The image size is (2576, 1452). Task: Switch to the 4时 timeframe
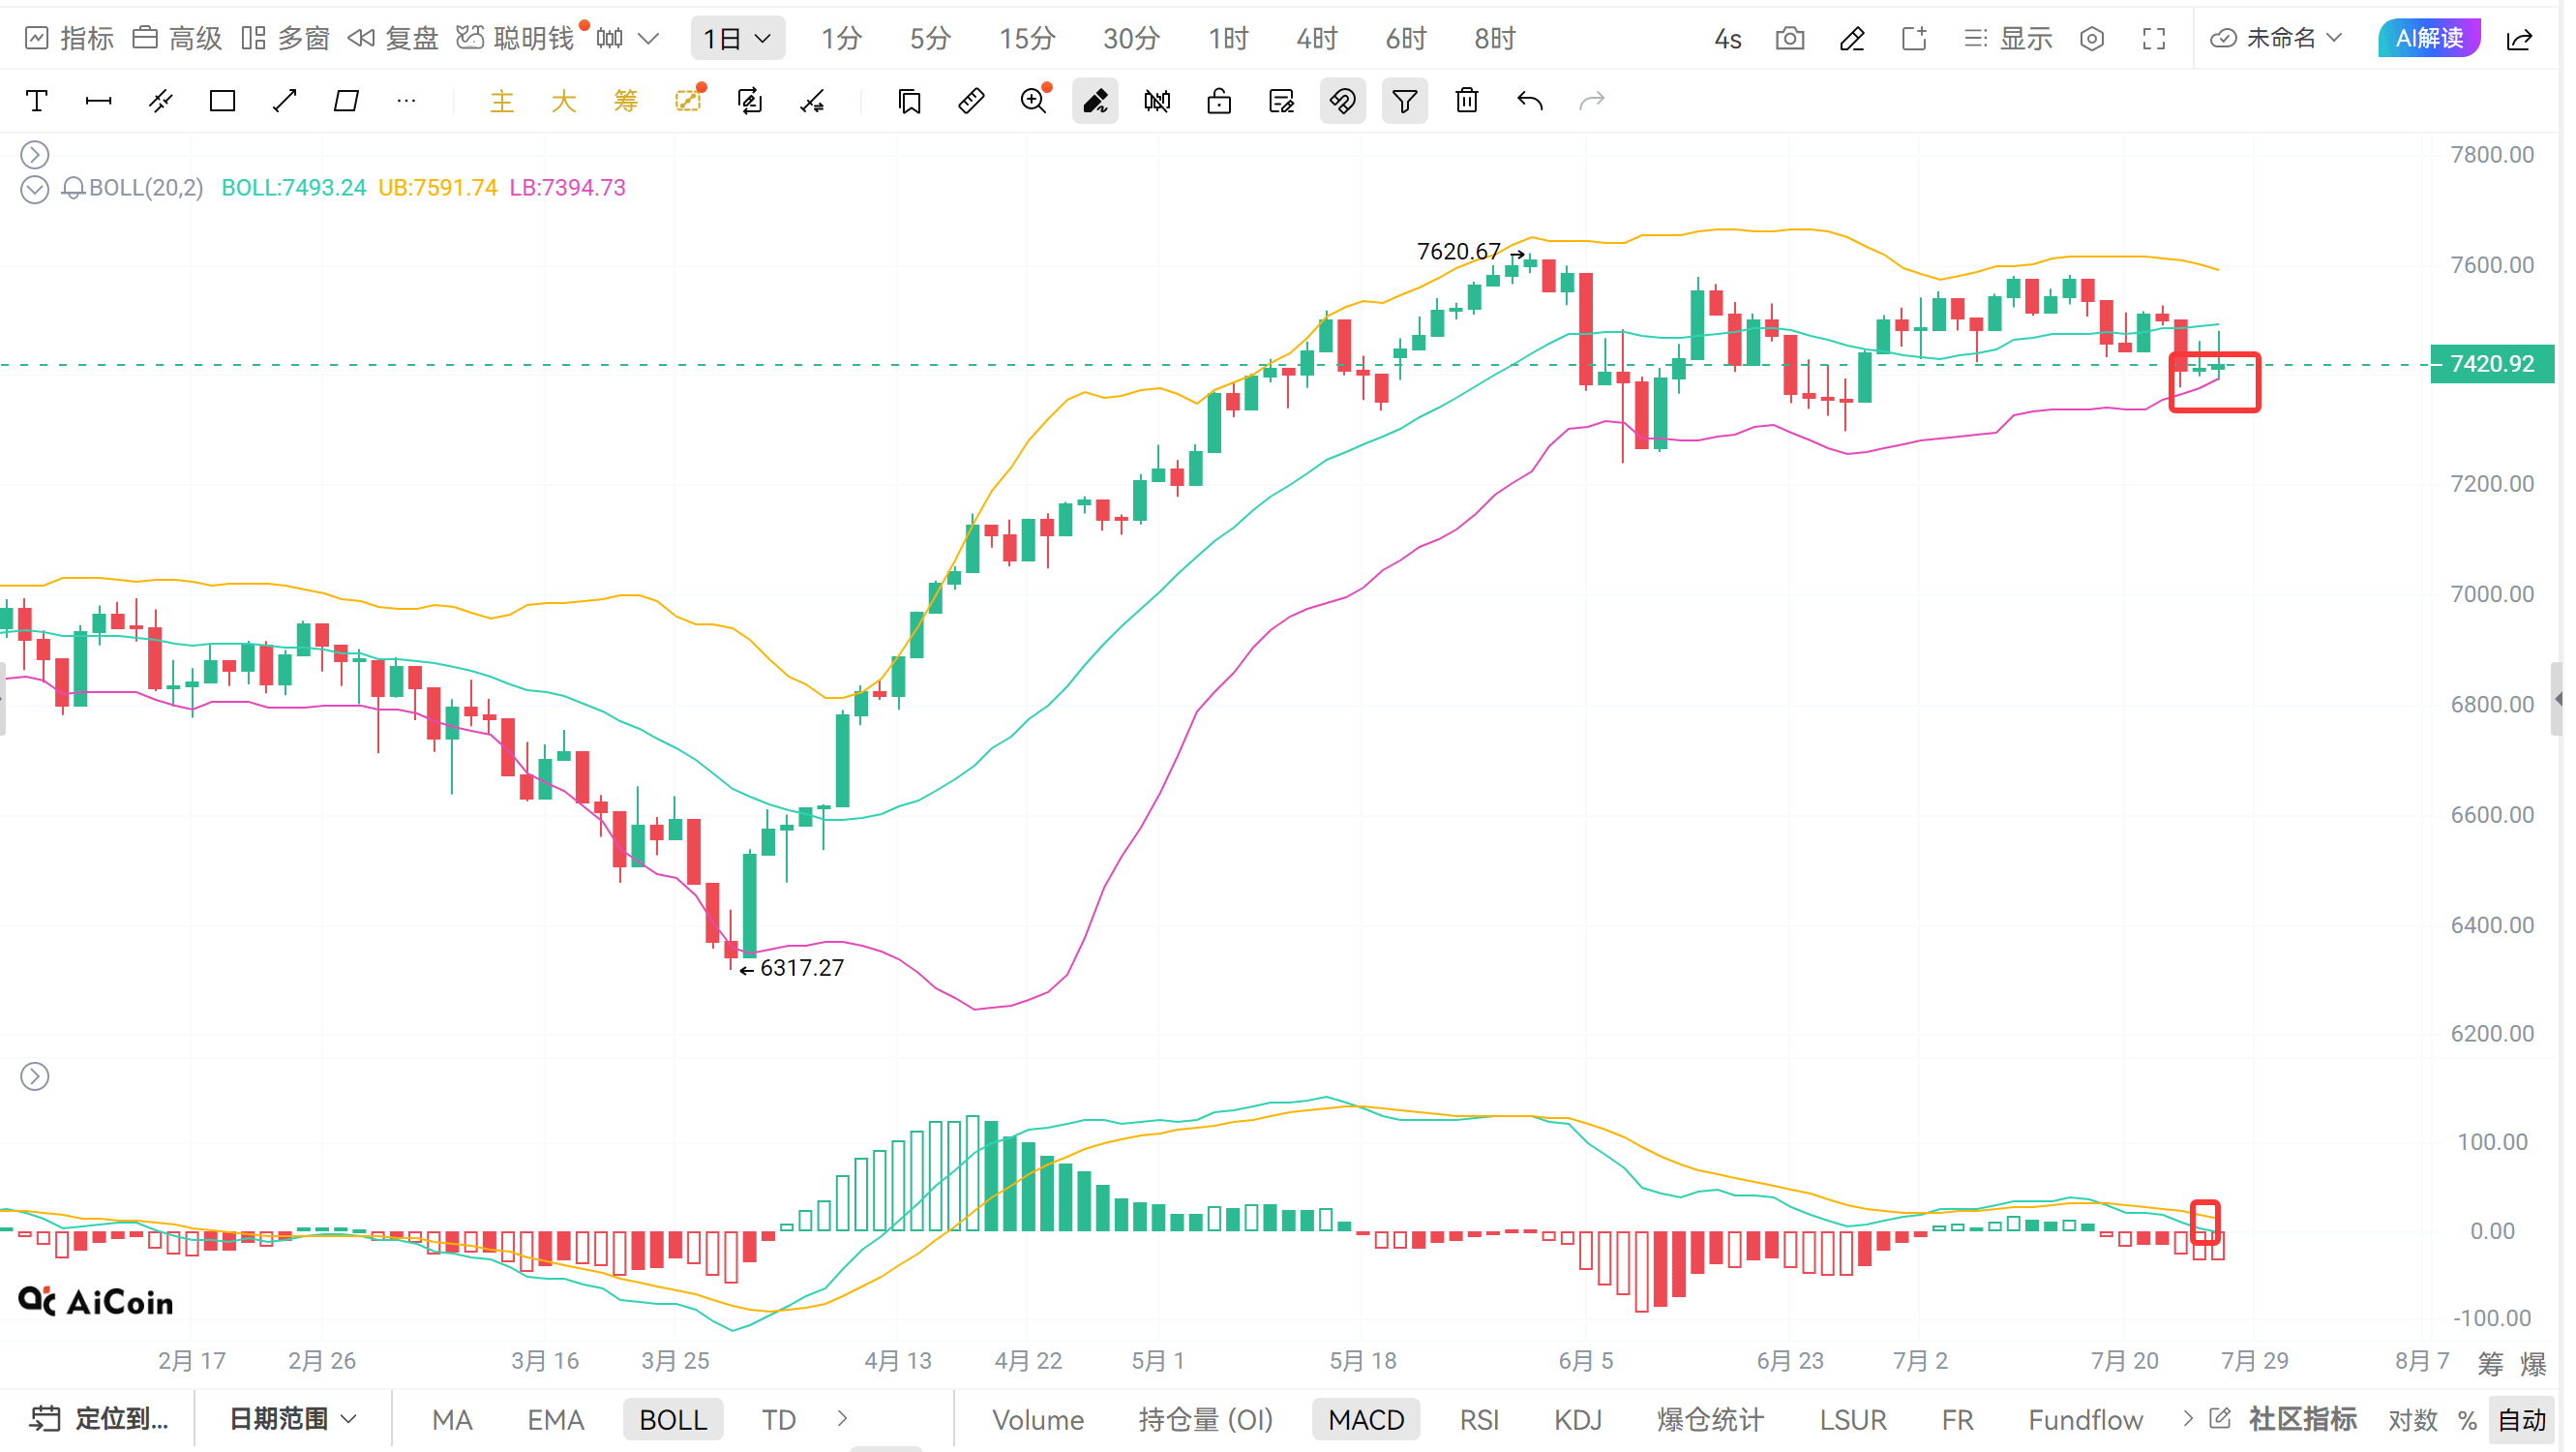click(1317, 39)
